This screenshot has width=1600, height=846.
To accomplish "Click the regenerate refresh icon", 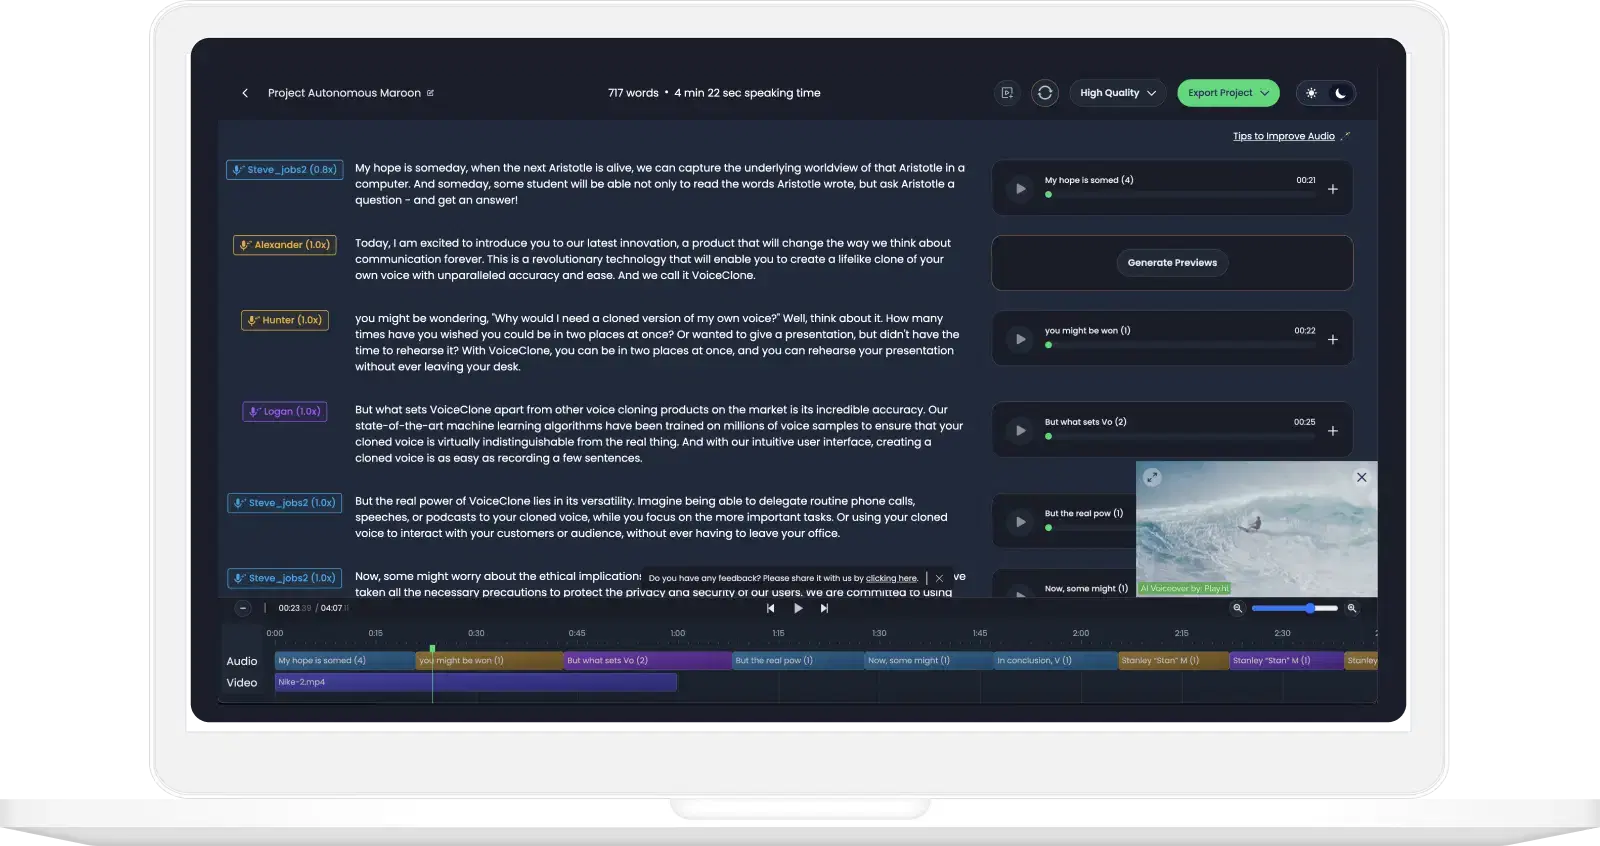I will (x=1045, y=93).
